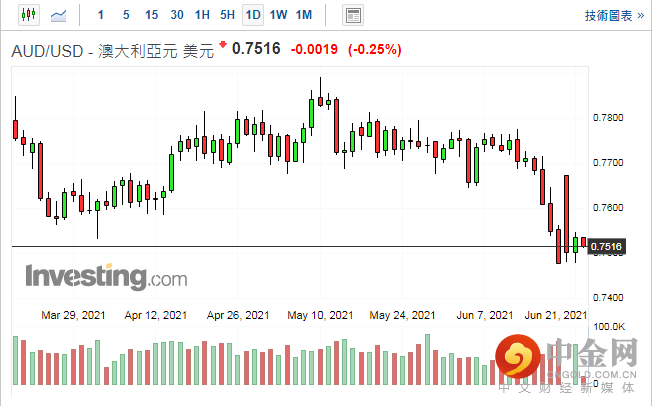Click the -0.0019 change value
652x406 pixels.
pos(314,50)
